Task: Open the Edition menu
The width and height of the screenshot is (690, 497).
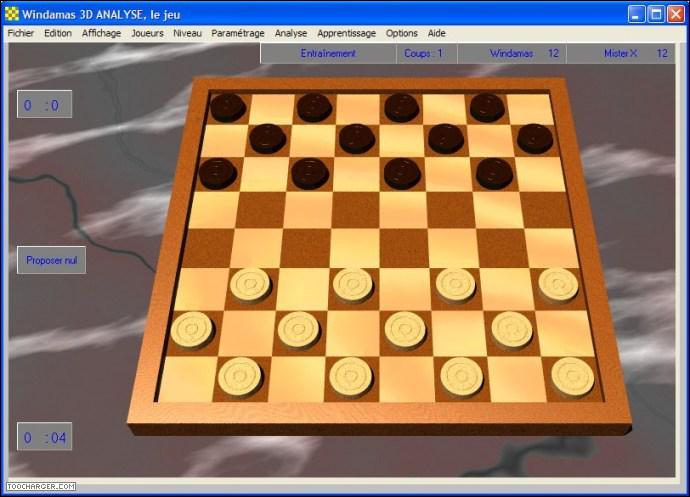Action: click(x=58, y=33)
